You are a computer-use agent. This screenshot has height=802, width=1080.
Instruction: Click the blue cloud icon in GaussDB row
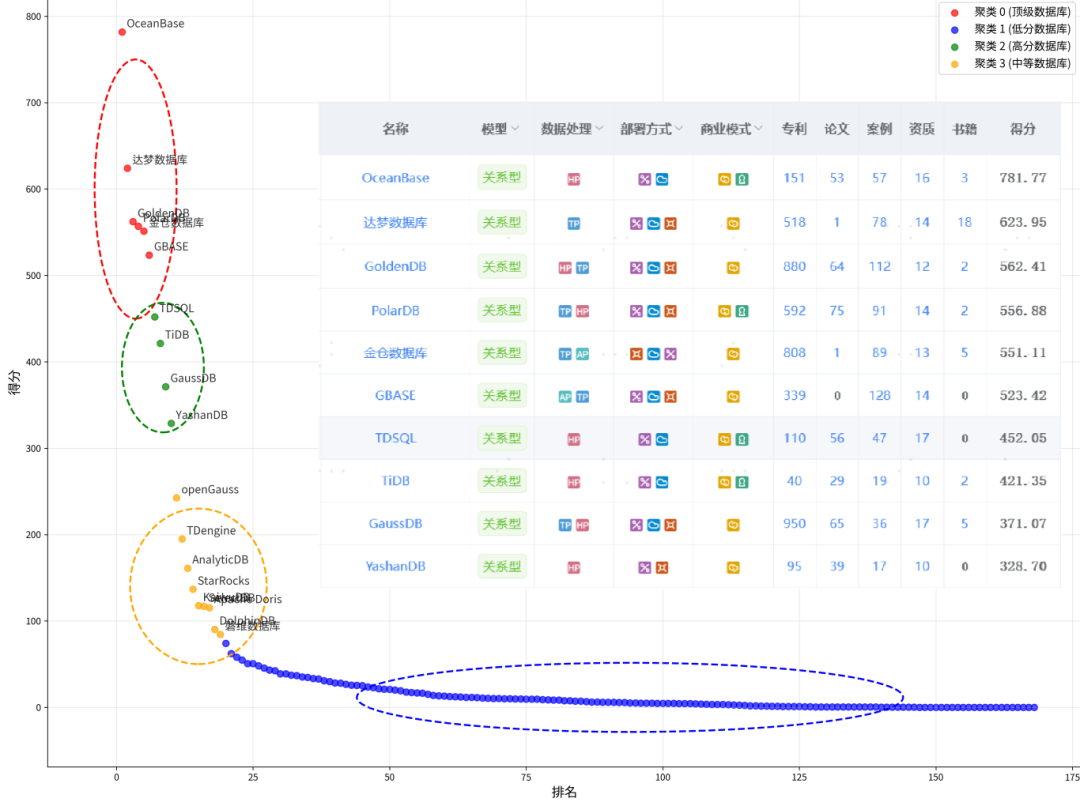point(653,525)
